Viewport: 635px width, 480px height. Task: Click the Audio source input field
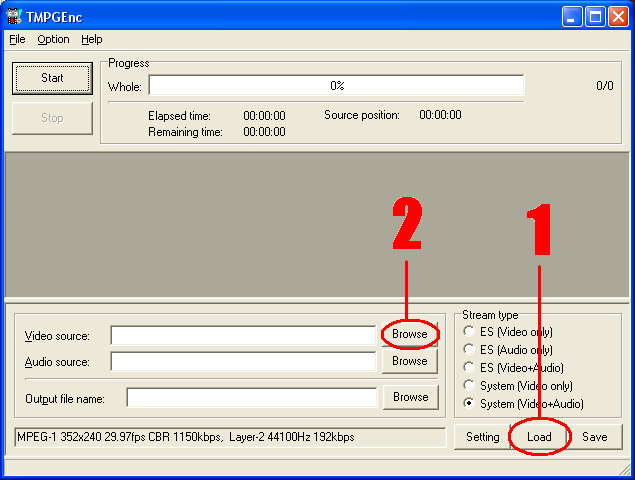[243, 361]
